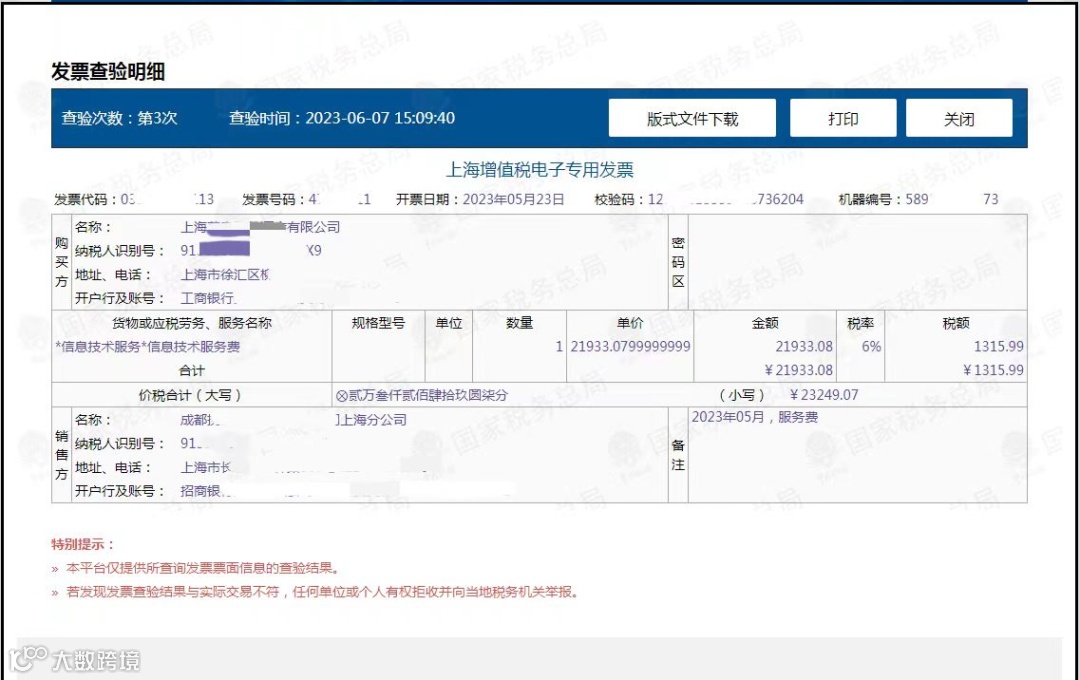Select the total tax ¥1315.99
The image size is (1080, 680).
pyautogui.click(x=993, y=370)
